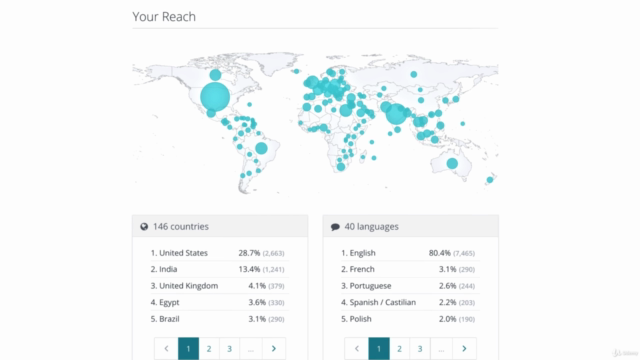Open page 3 of the countries list
Screen dimensions: 640x360
229,349
